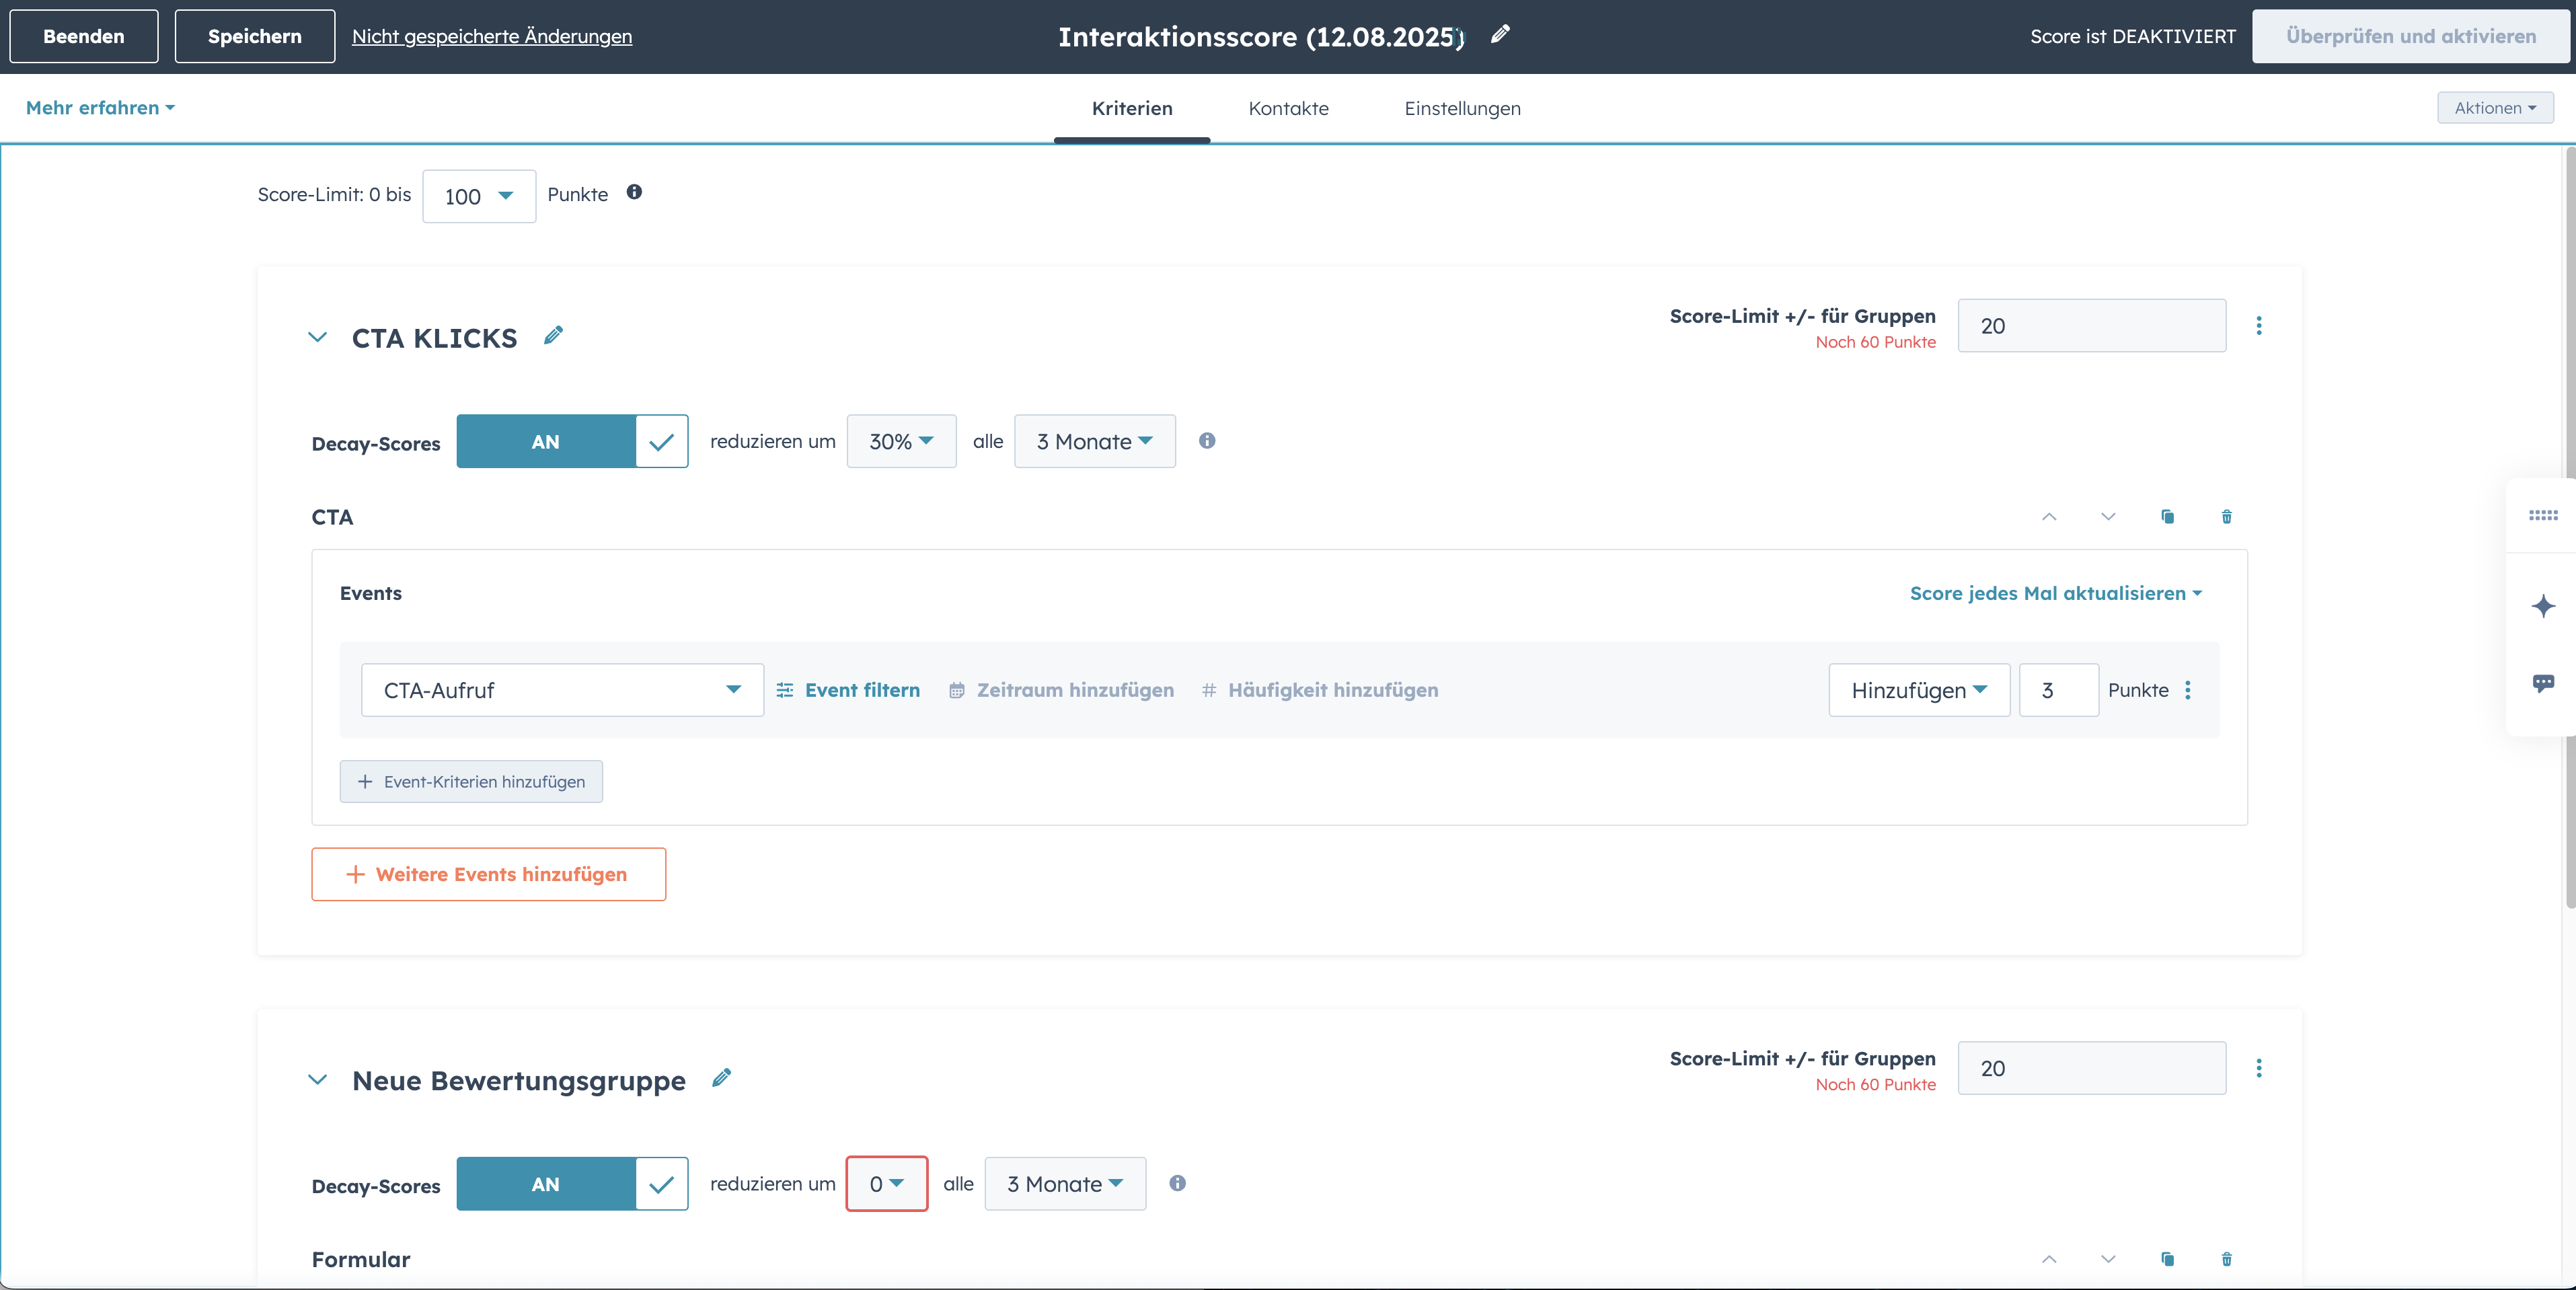Open the Score jedes Mal aktualisieren dropdown

click(2055, 593)
